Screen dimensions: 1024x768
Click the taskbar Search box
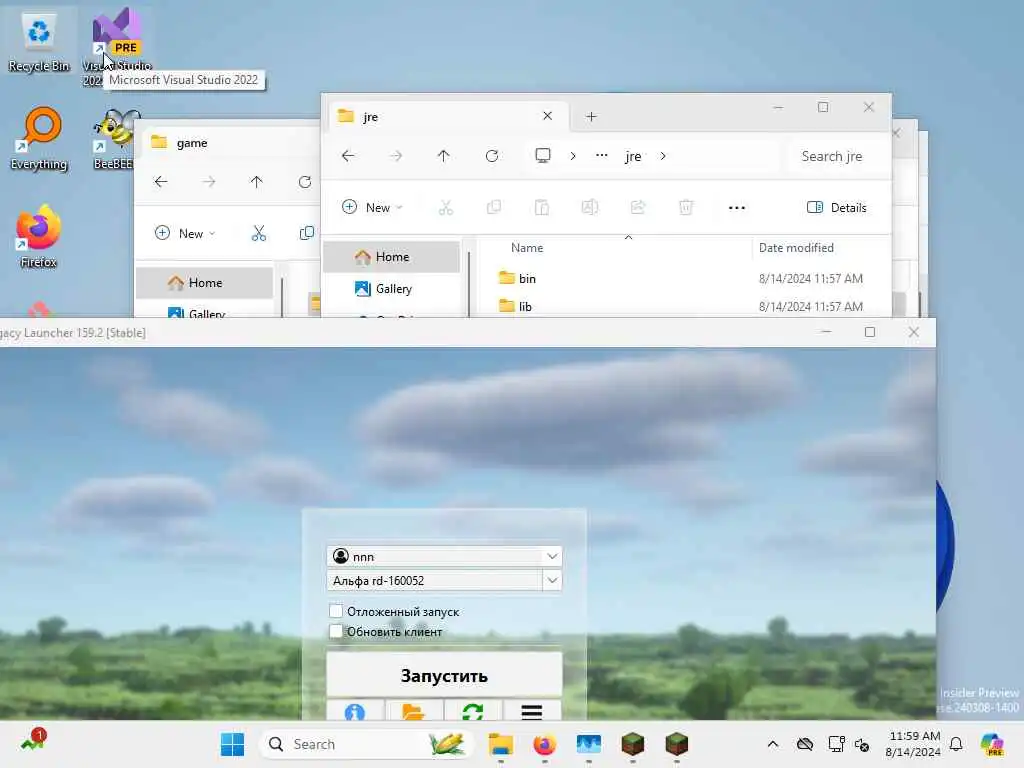[x=366, y=744]
